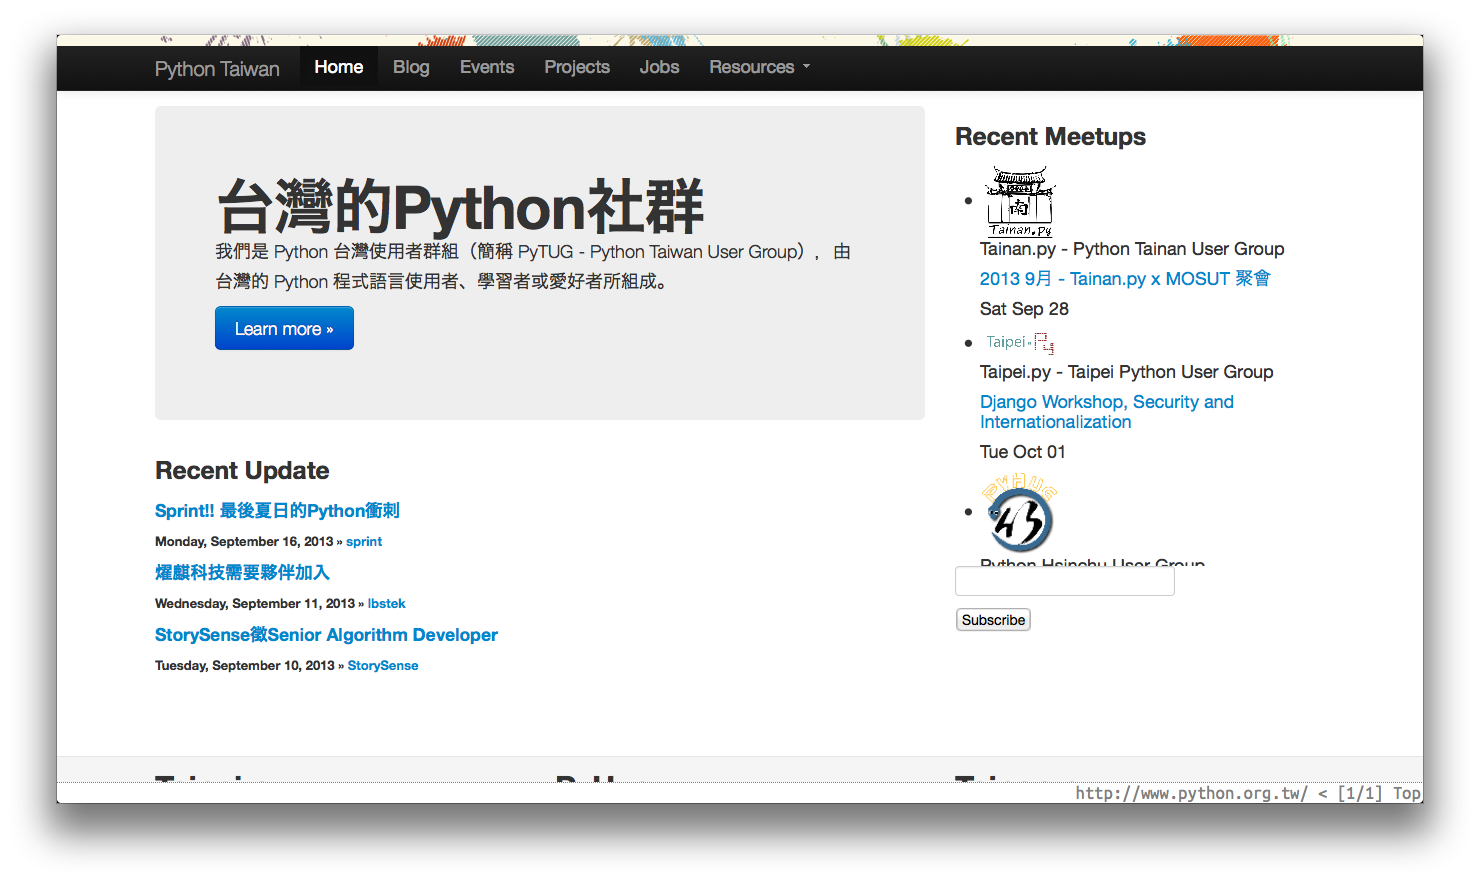1480x882 pixels.
Task: Visit the Jobs navigation item
Action: tap(659, 67)
